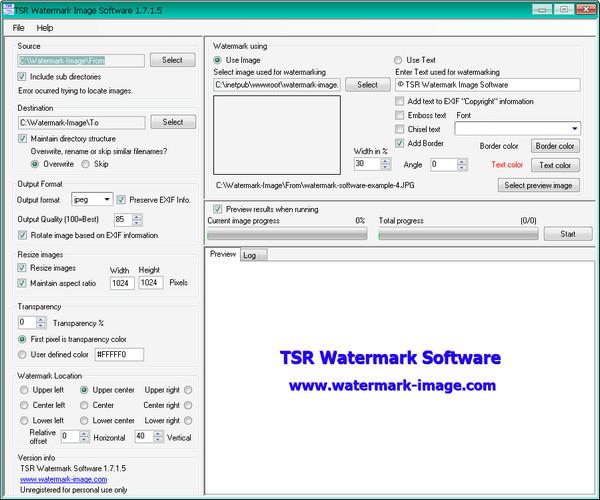Click the red Text color label

pyautogui.click(x=507, y=164)
